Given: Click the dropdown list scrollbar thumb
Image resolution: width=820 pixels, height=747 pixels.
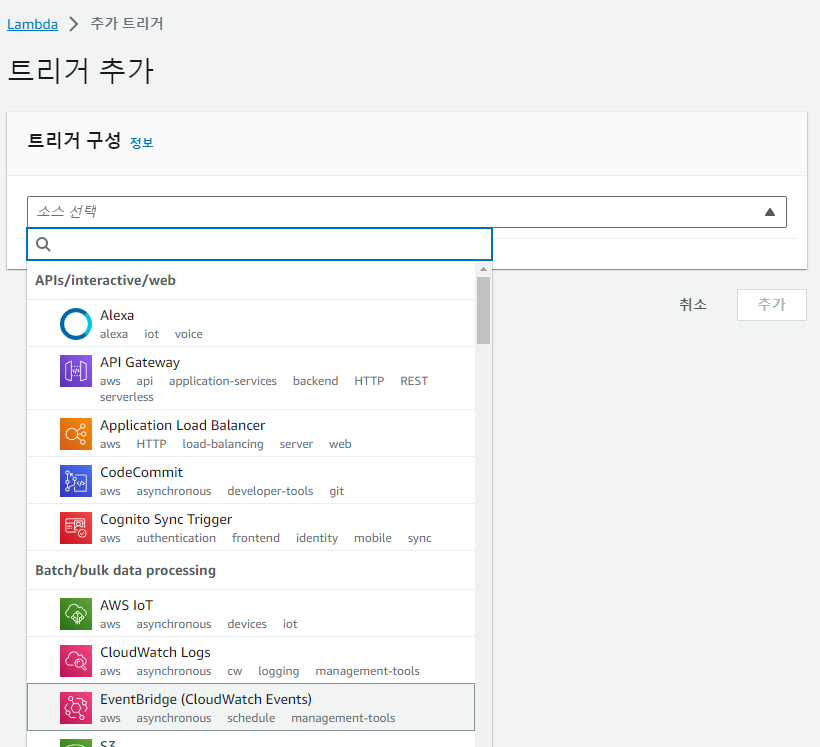Looking at the screenshot, I should [x=483, y=310].
